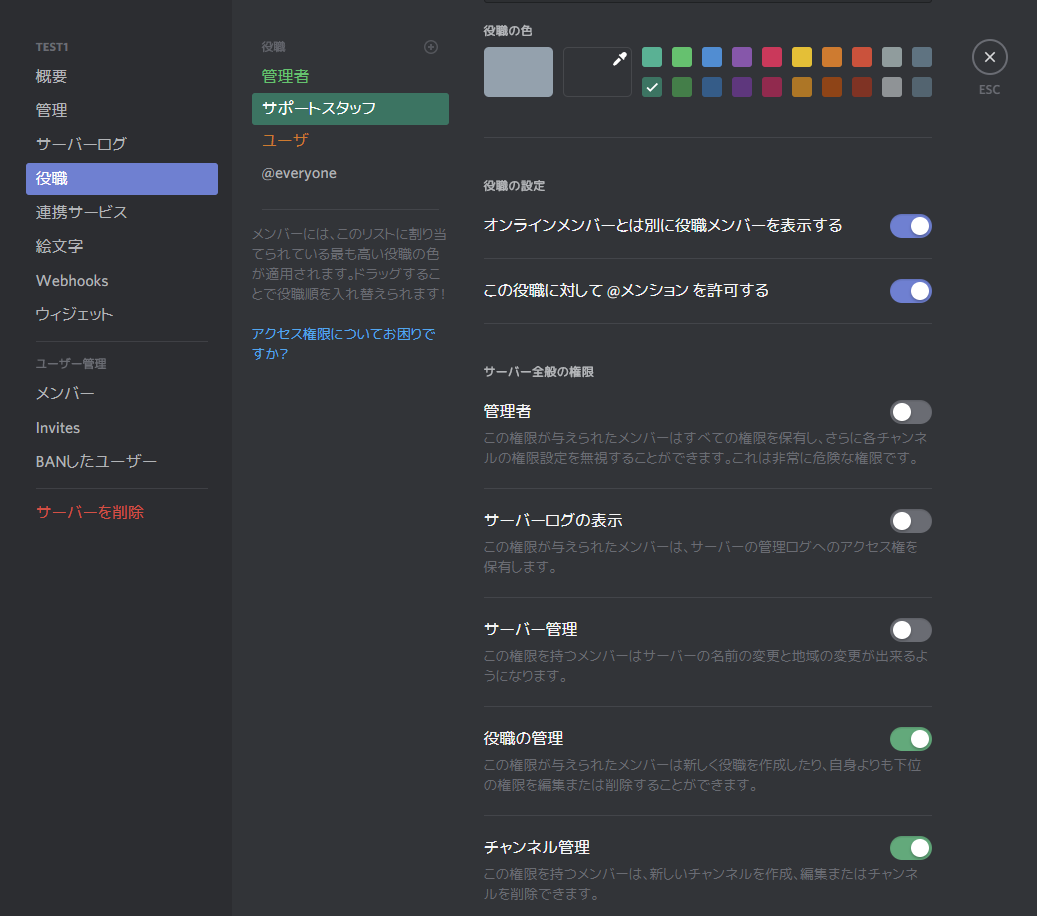This screenshot has height=916, width=1037.
Task: Pick the slate blue-gray color swatch
Action: click(x=922, y=57)
